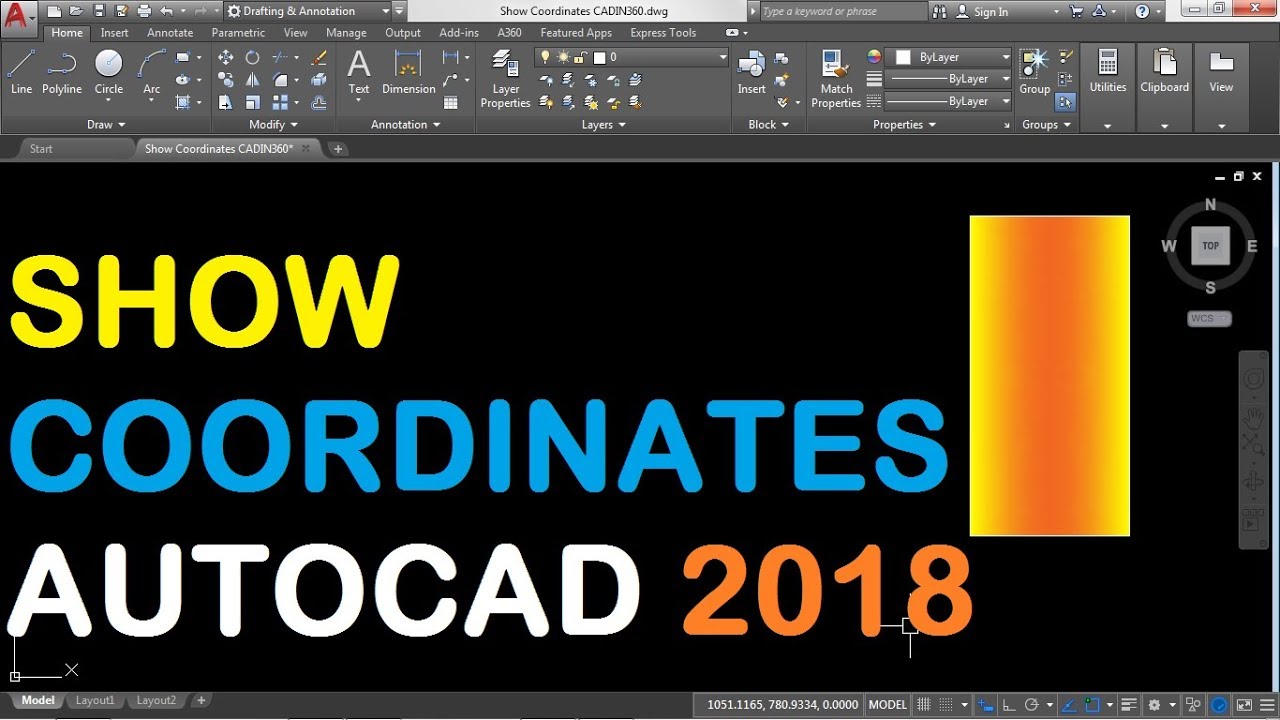The height and width of the screenshot is (720, 1280).
Task: Click the Erase tool icon
Action: click(319, 57)
